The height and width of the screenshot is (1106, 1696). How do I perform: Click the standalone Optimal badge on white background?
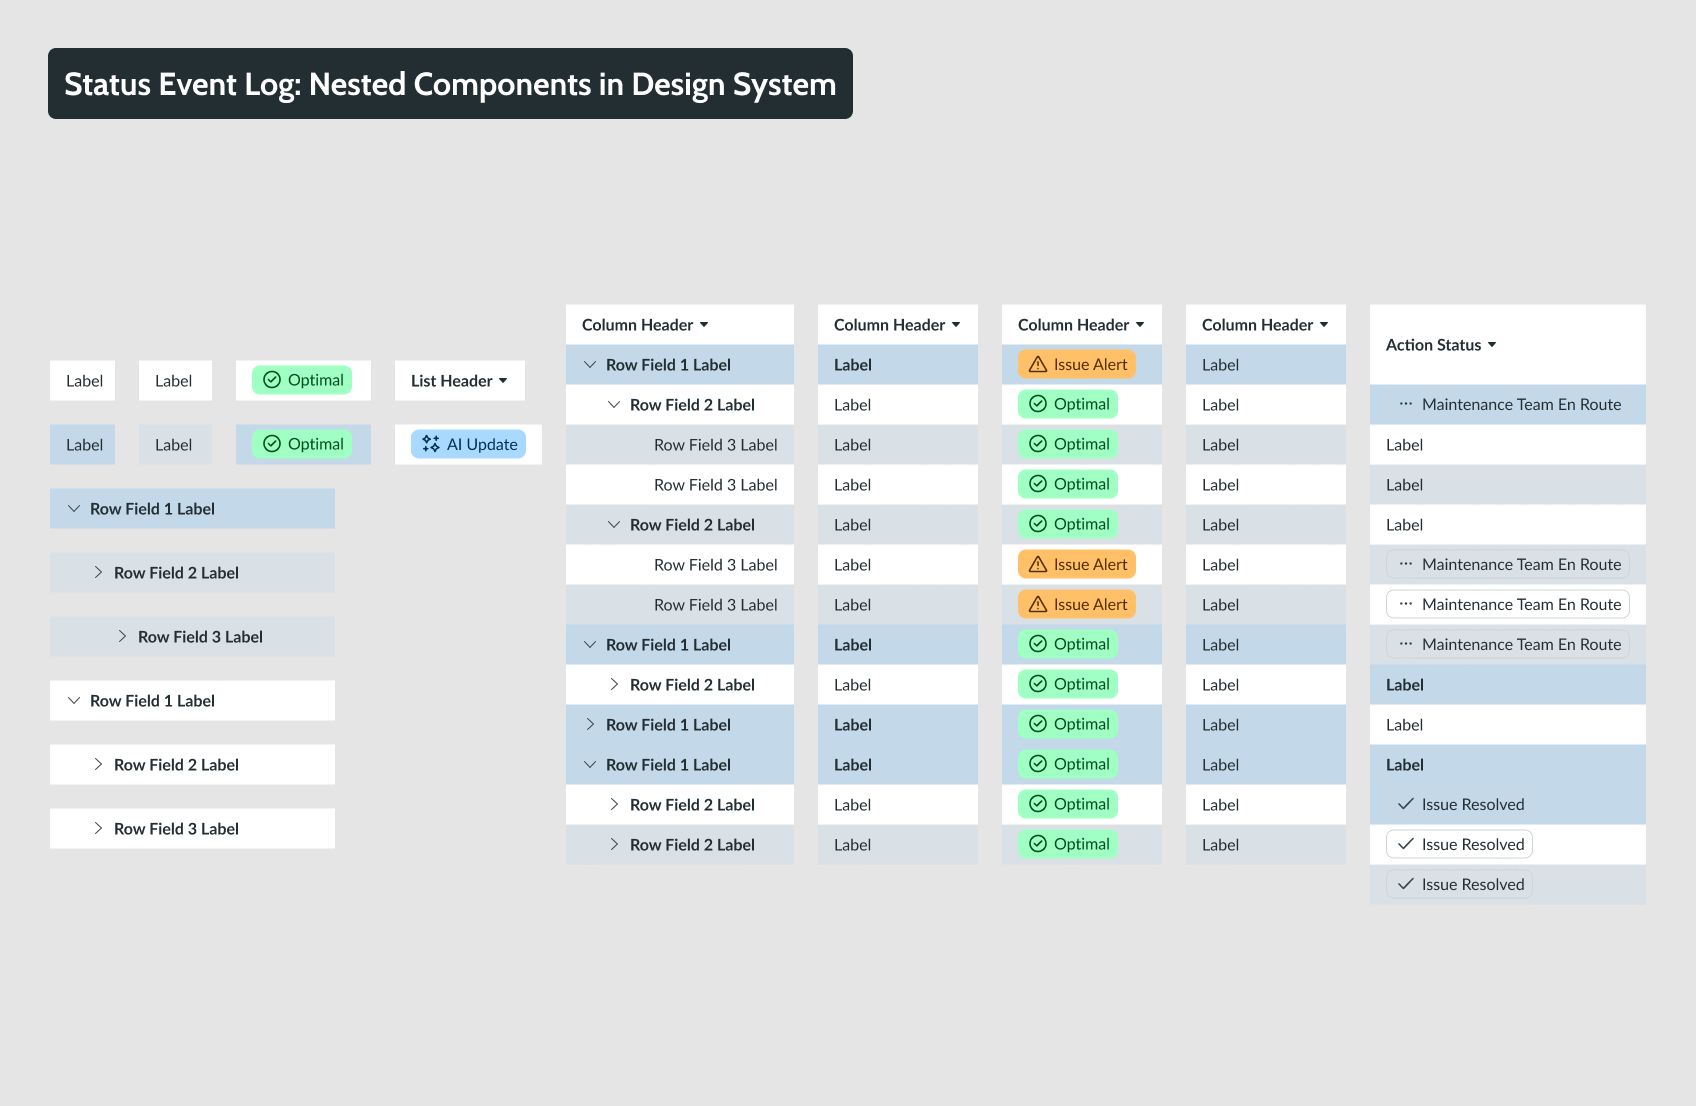tap(302, 380)
